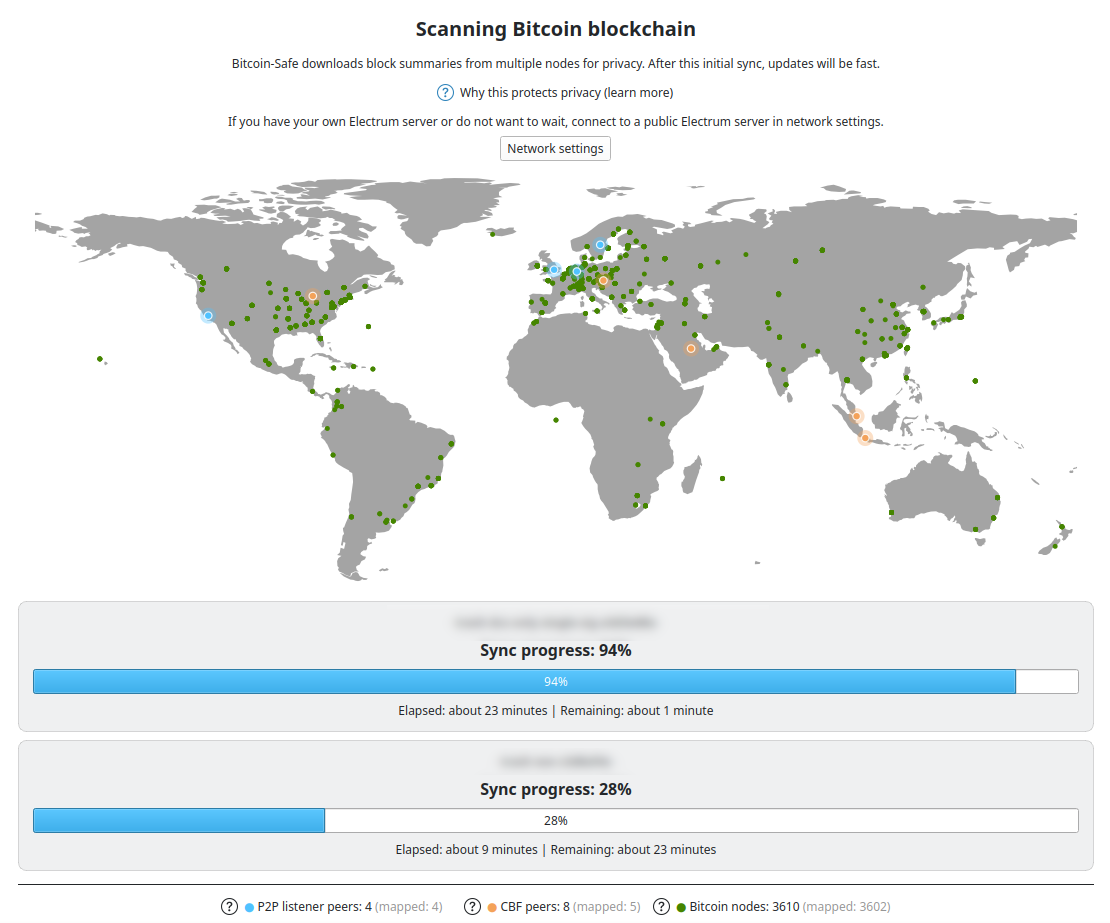Click 'Sync progress: 28%' heading
The height and width of the screenshot is (923, 1110).
pyautogui.click(x=556, y=789)
